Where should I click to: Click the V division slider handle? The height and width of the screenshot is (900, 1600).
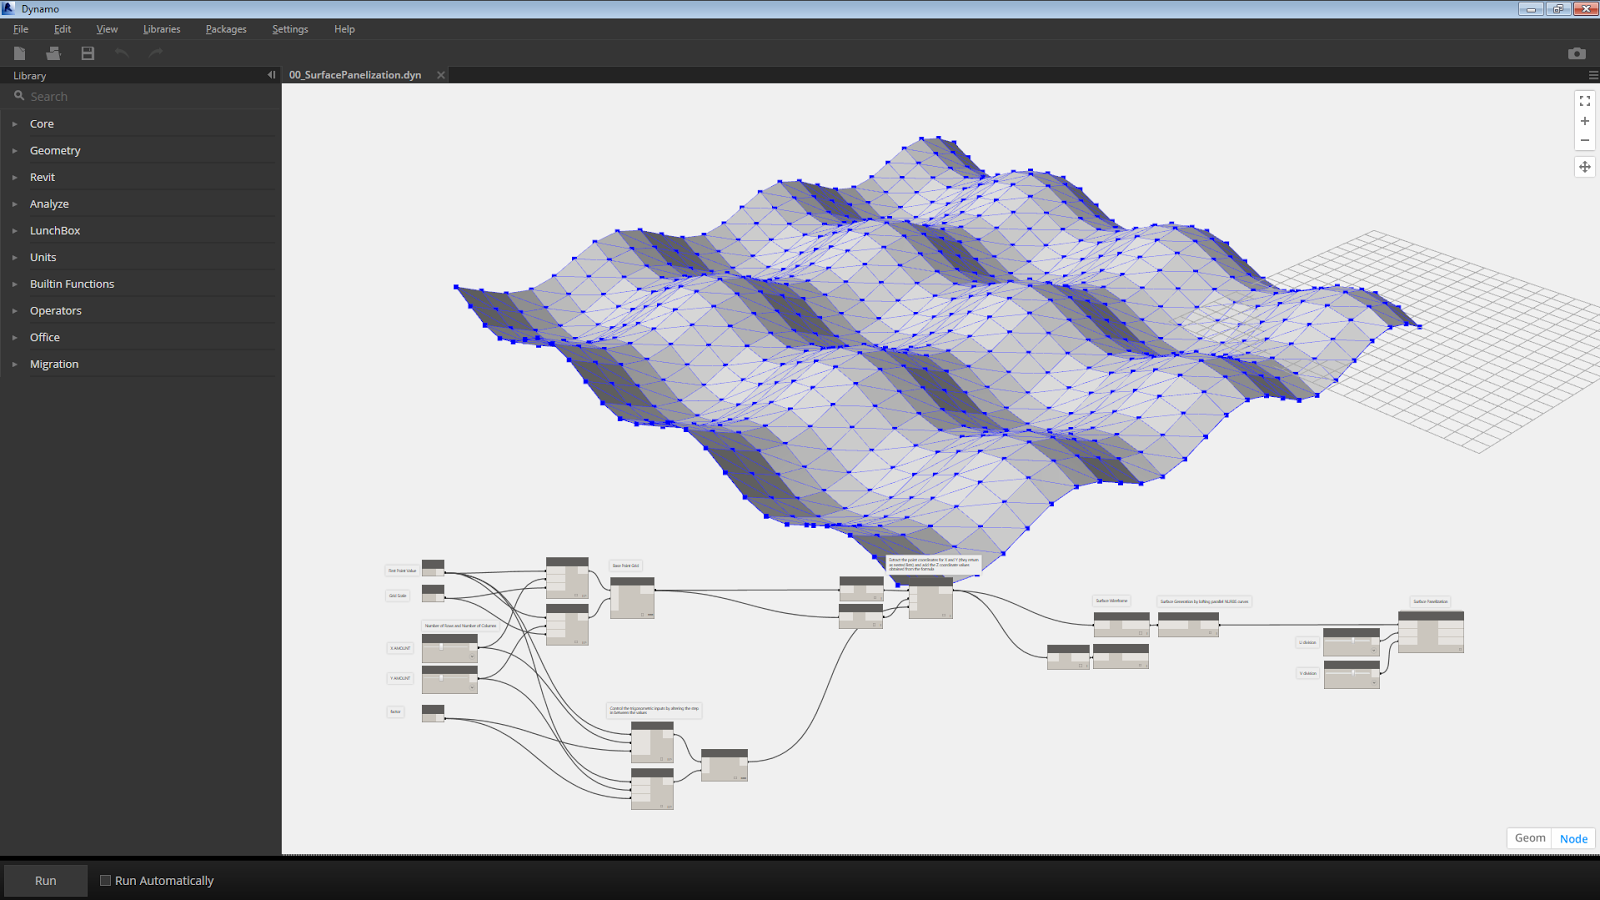click(1353, 672)
